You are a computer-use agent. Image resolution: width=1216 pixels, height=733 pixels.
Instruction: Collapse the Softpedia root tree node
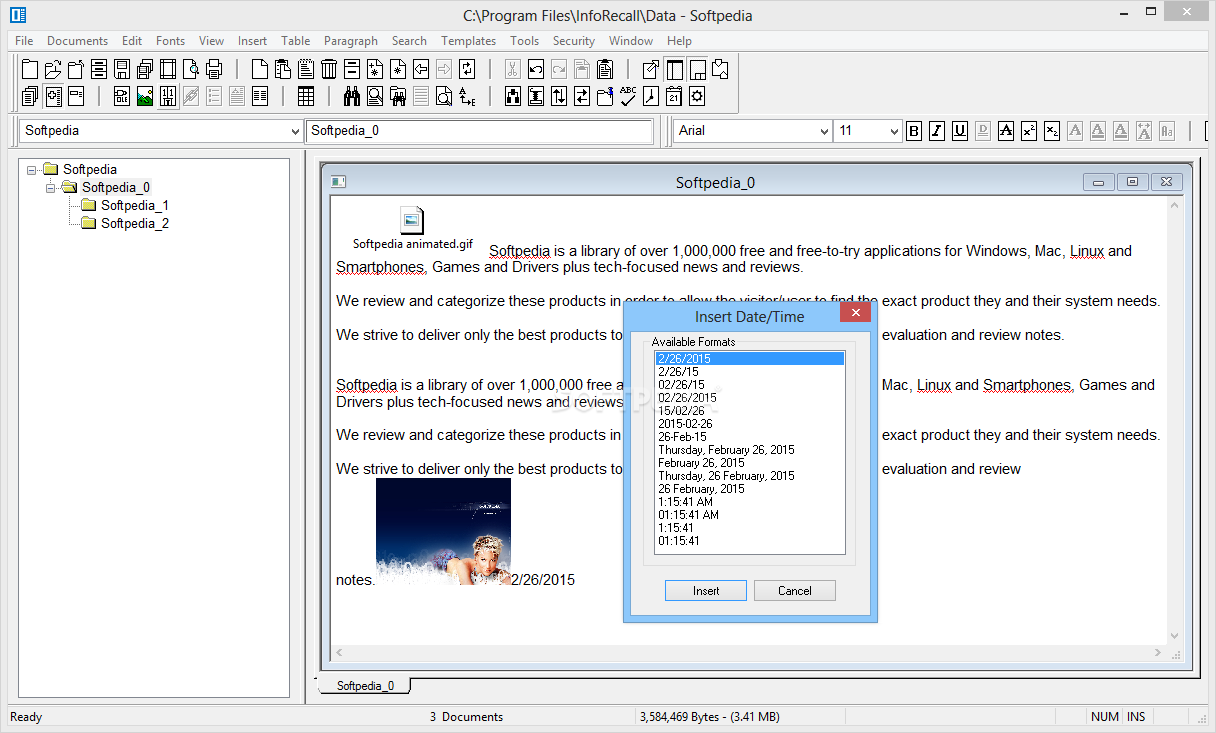point(32,169)
